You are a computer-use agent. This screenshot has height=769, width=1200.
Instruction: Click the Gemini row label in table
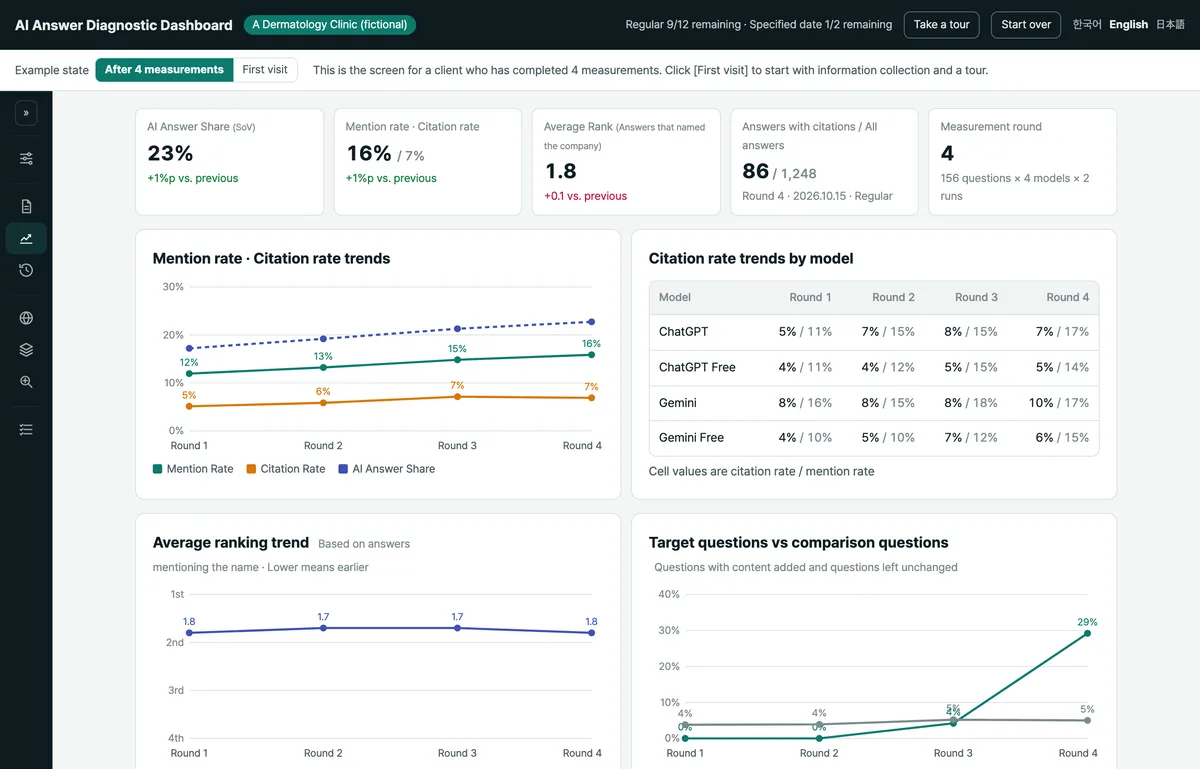tap(678, 402)
